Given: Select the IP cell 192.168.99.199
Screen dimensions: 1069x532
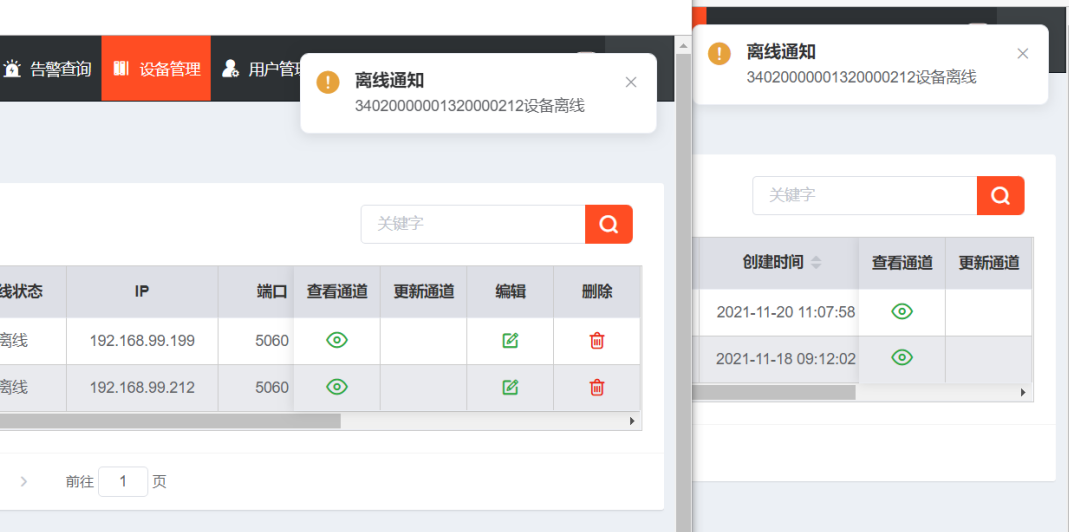Looking at the screenshot, I should (142, 340).
